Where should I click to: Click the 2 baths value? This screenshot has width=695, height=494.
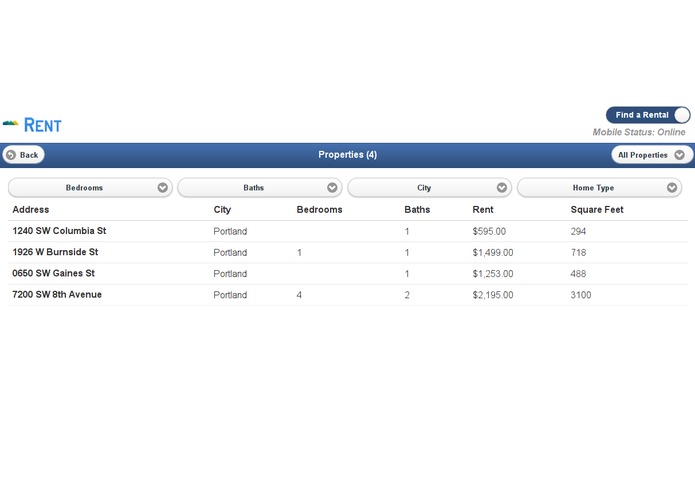point(407,295)
